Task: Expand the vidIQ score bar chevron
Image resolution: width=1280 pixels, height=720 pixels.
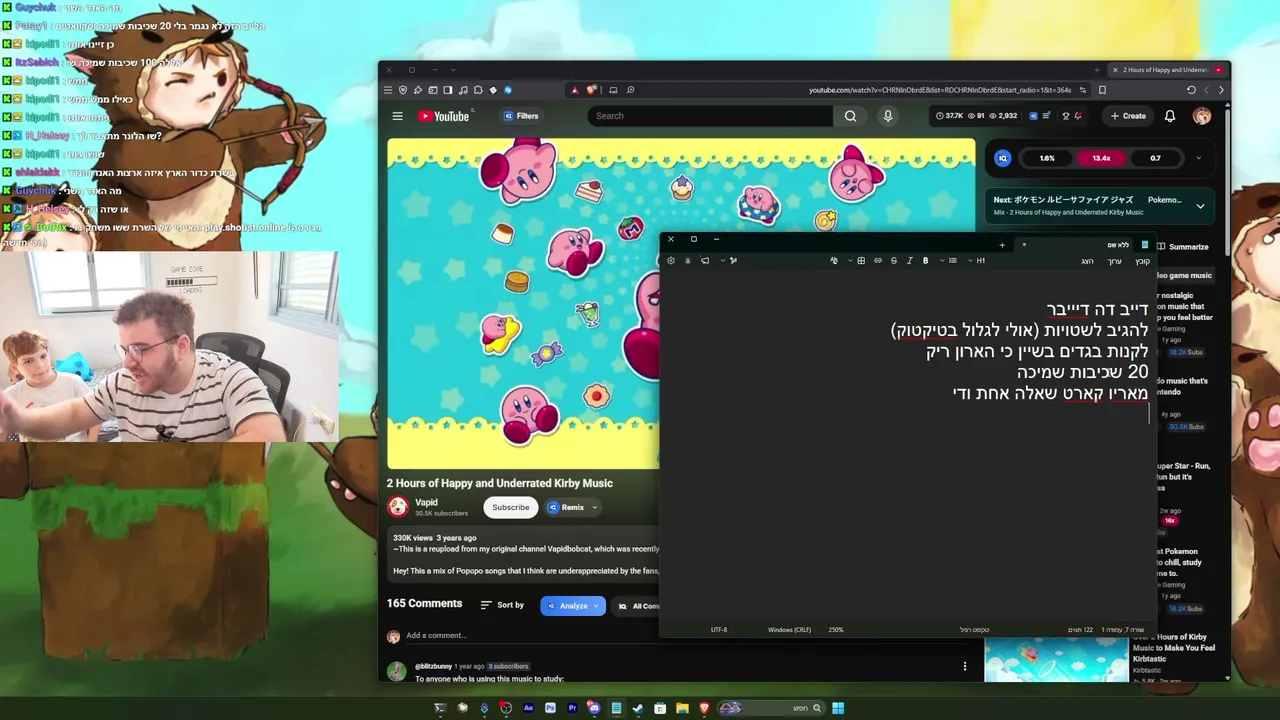Action: (1198, 158)
